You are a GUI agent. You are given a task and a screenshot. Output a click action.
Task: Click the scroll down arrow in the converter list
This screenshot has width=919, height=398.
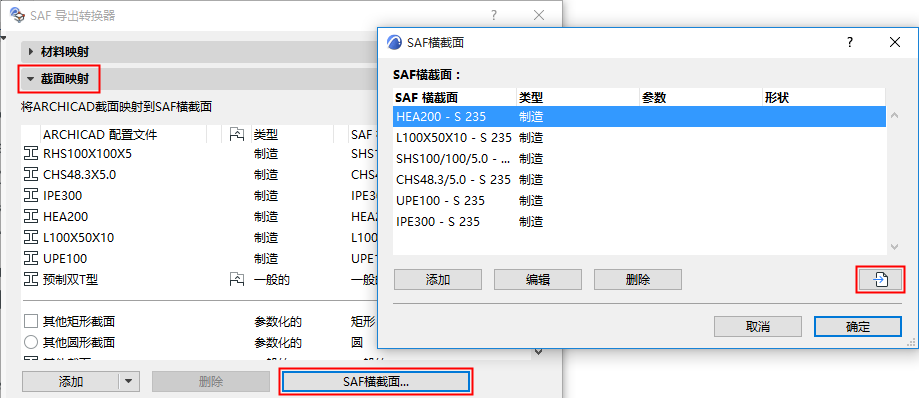[x=539, y=352]
